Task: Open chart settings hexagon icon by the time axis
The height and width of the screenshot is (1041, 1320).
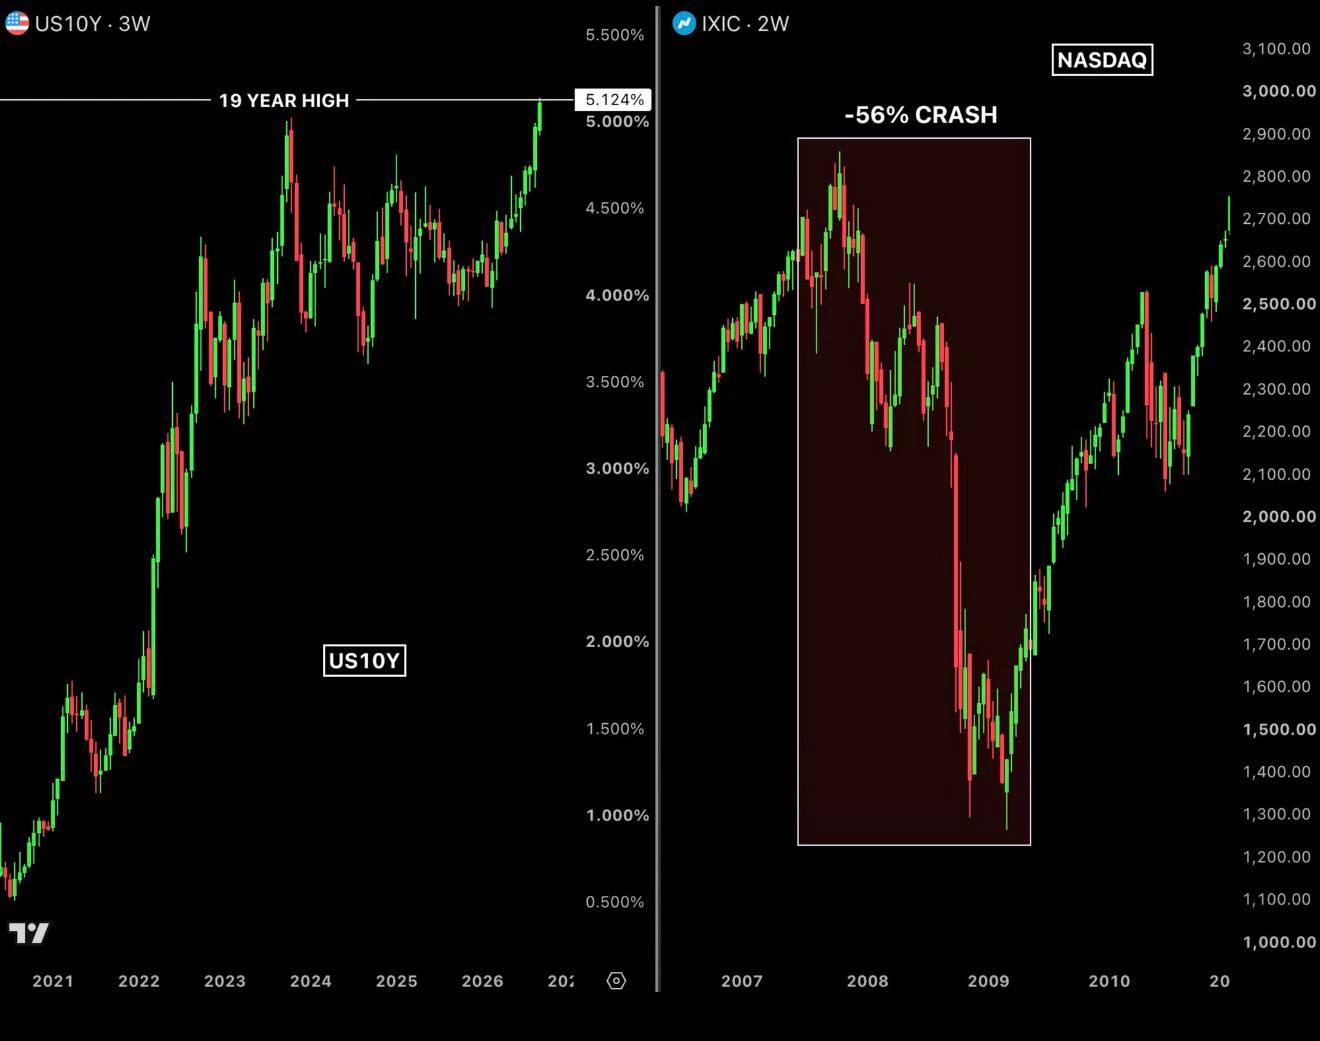Action: tap(616, 981)
